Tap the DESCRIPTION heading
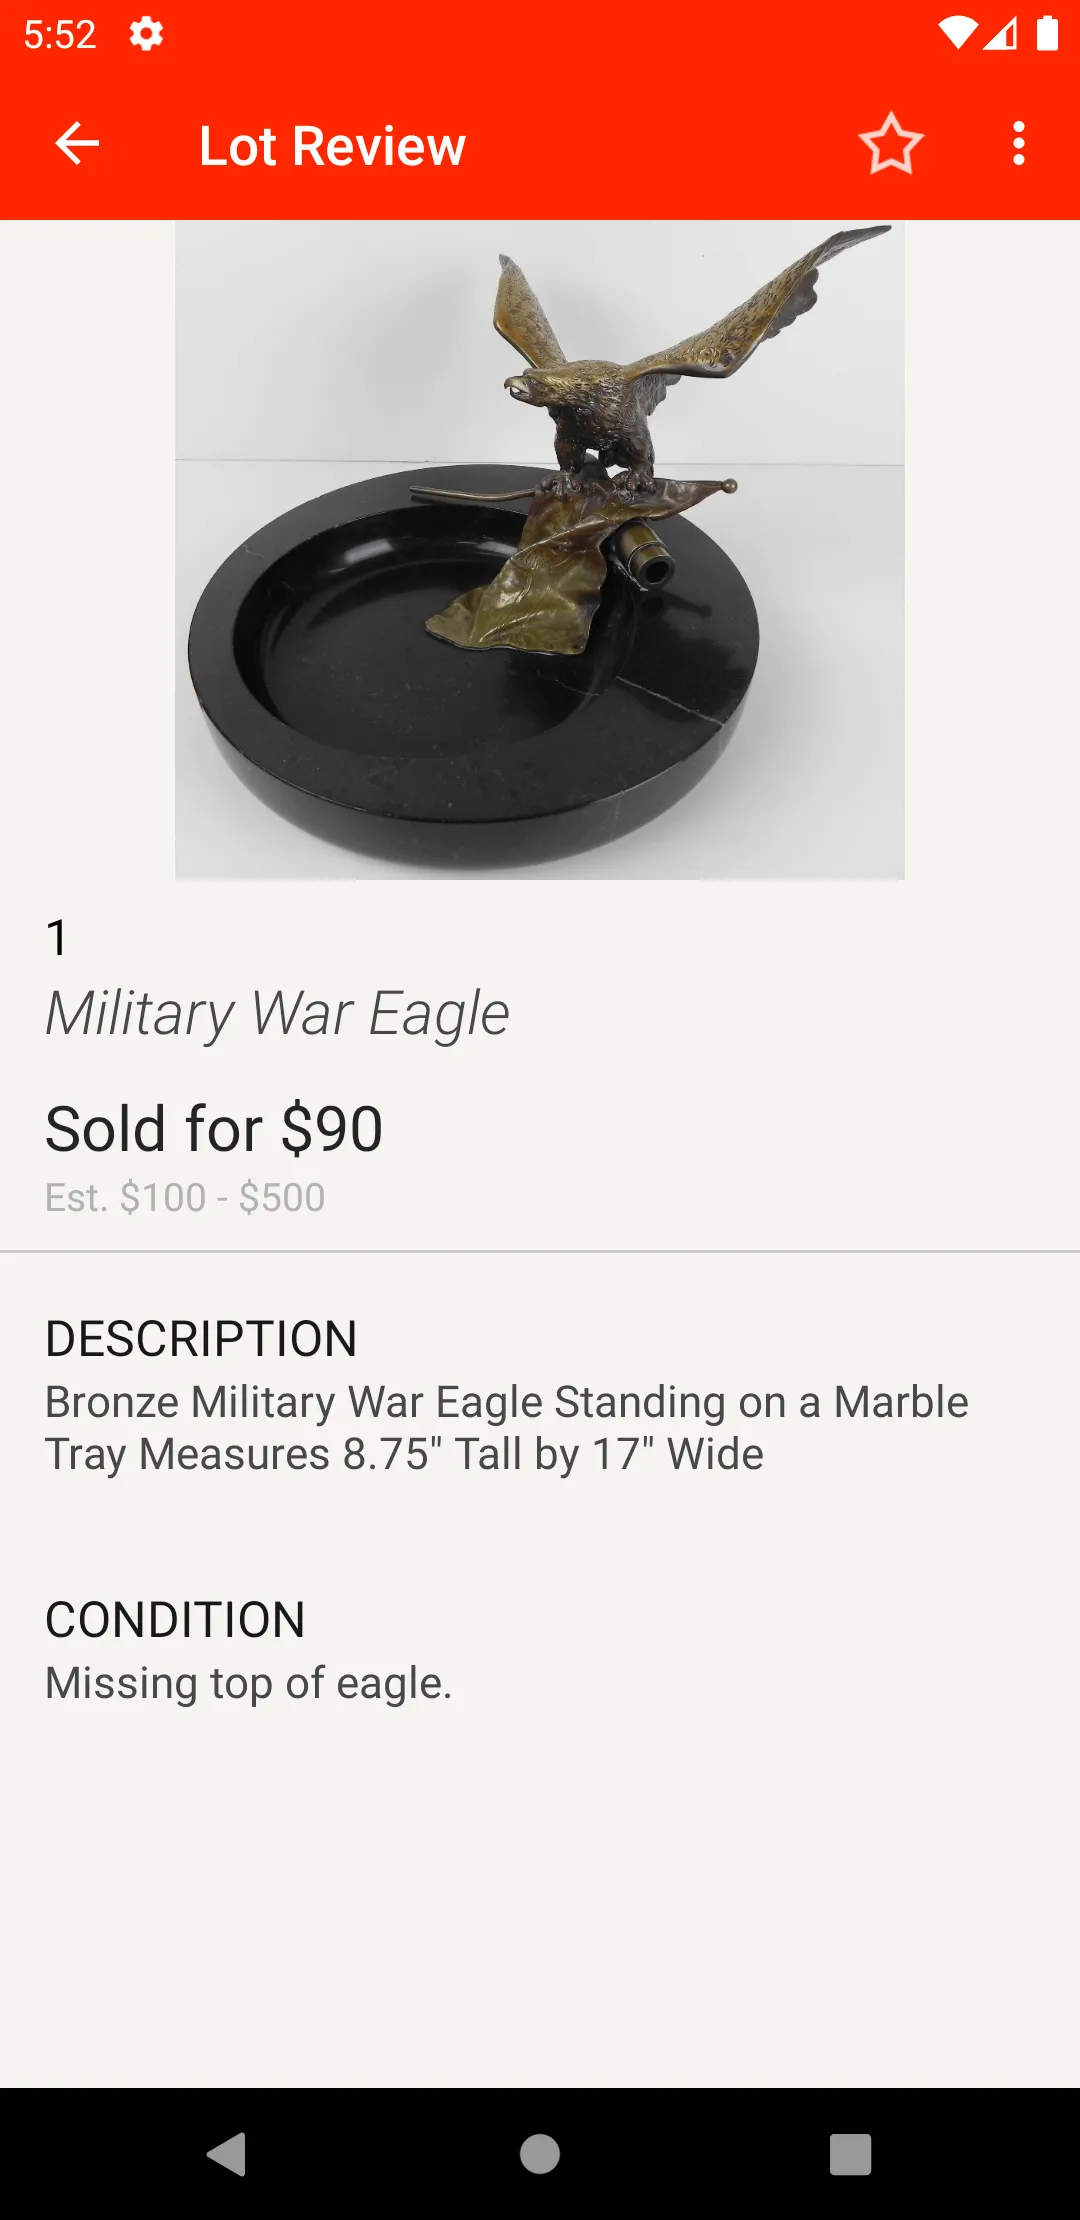Viewport: 1080px width, 2220px height. coord(201,1339)
